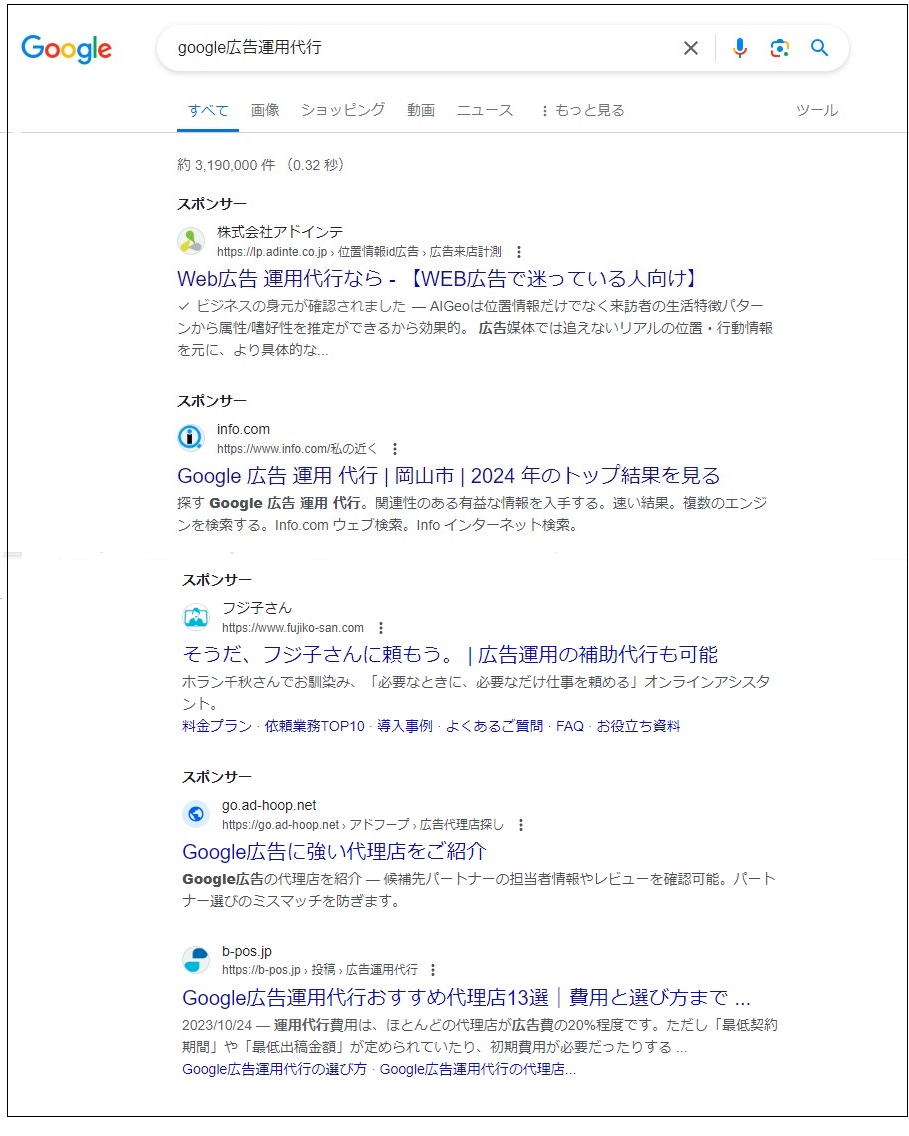
Task: Click the magnifying glass search button
Action: click(x=819, y=48)
